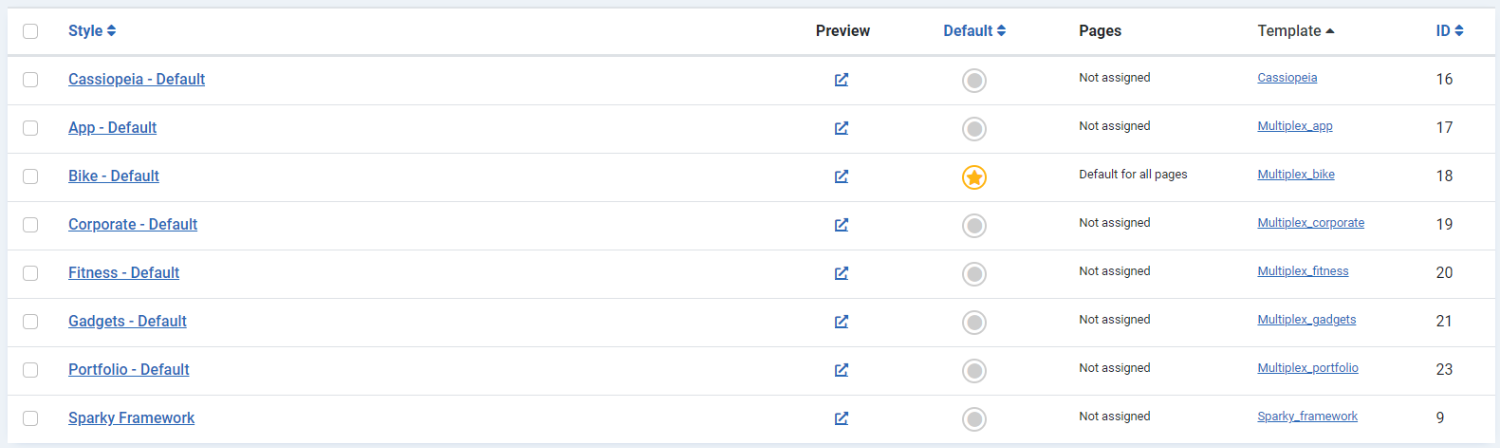Check the Sparky Framework row checkbox
Viewport: 1500px width, 448px height.
[30, 418]
